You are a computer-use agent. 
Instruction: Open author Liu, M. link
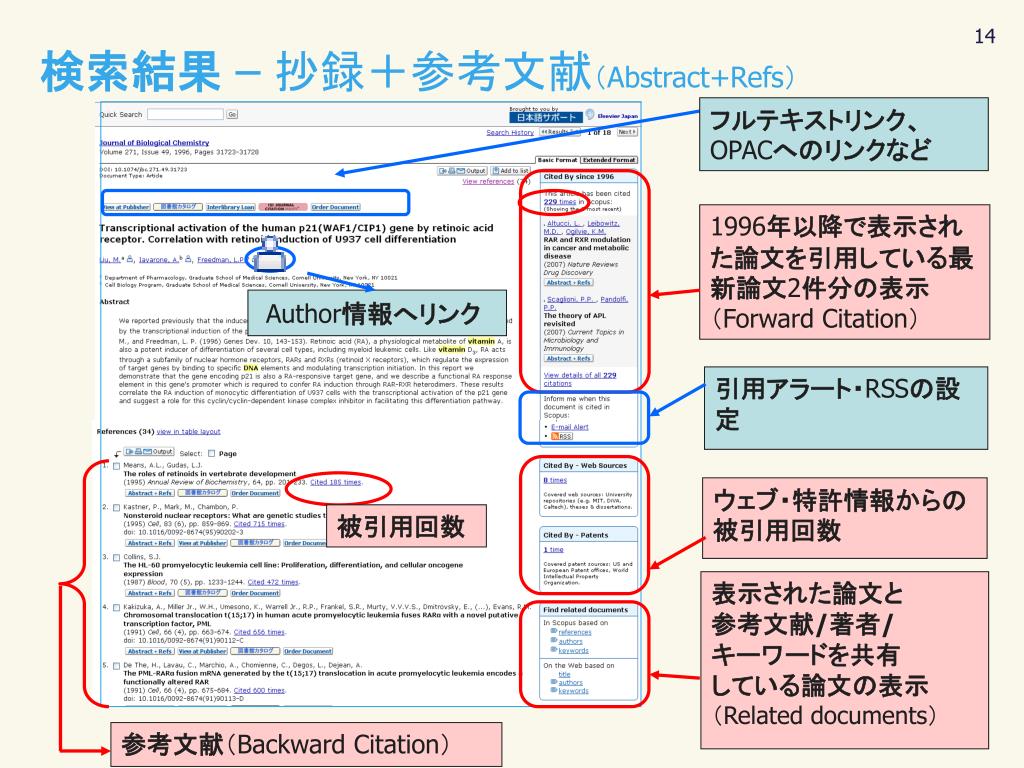[x=109, y=259]
